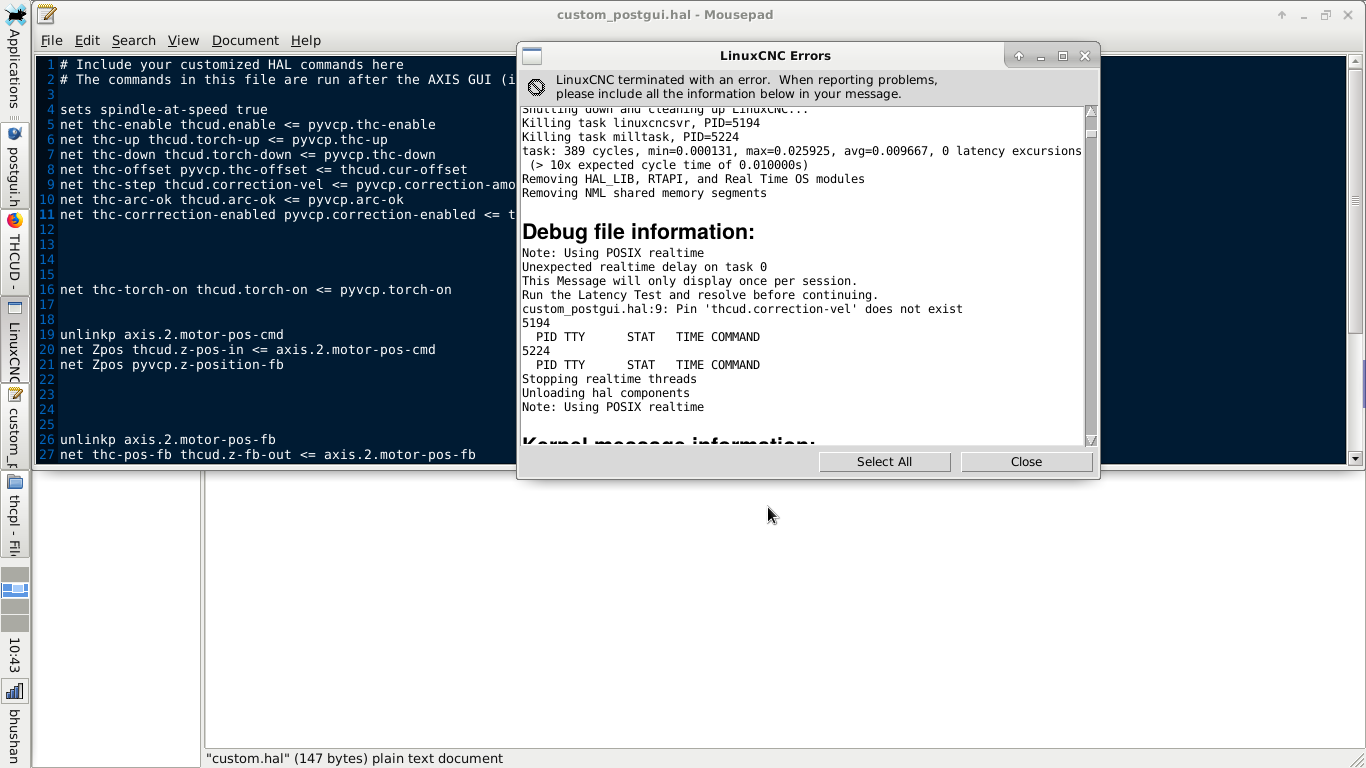Click 'Run the Latency Test and resolve' line
This screenshot has width=1366, height=768.
700,295
